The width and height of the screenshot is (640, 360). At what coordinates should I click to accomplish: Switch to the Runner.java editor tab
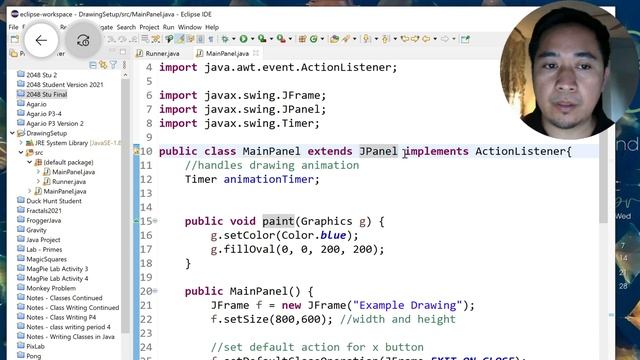(x=162, y=53)
